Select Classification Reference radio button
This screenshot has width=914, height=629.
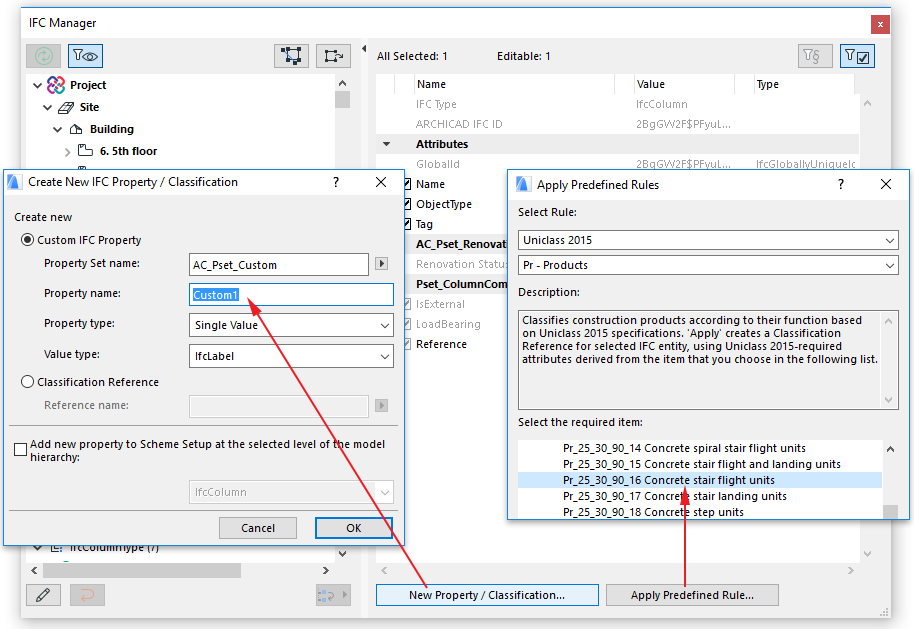27,382
